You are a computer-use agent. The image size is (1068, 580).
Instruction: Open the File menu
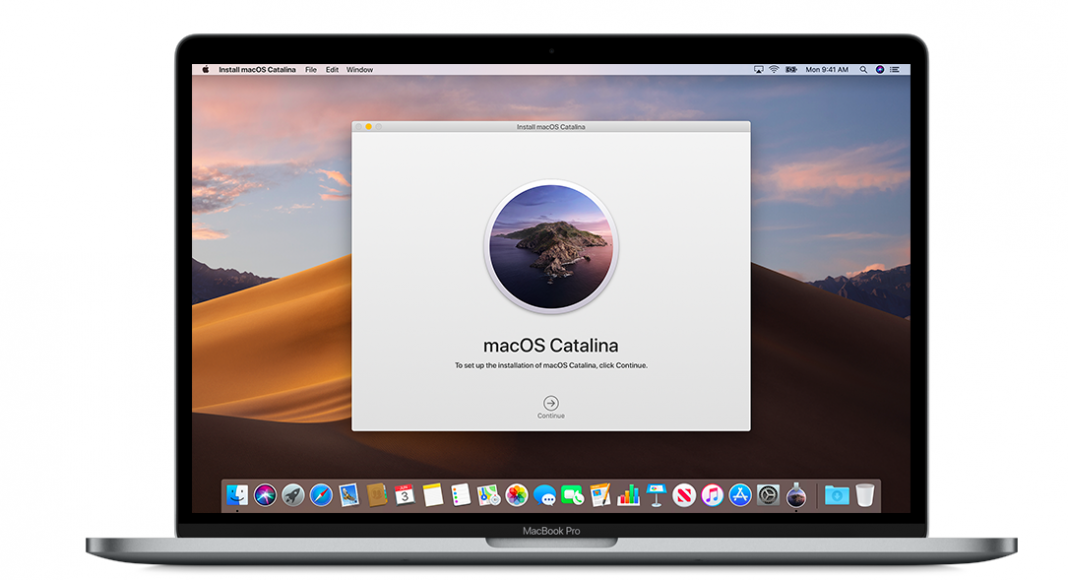(311, 69)
